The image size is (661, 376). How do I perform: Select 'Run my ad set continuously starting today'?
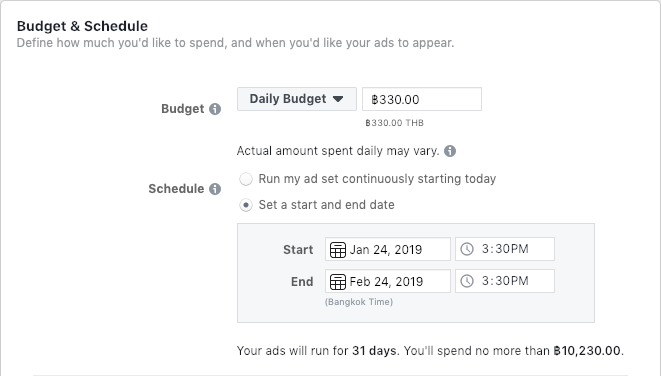pyautogui.click(x=246, y=179)
